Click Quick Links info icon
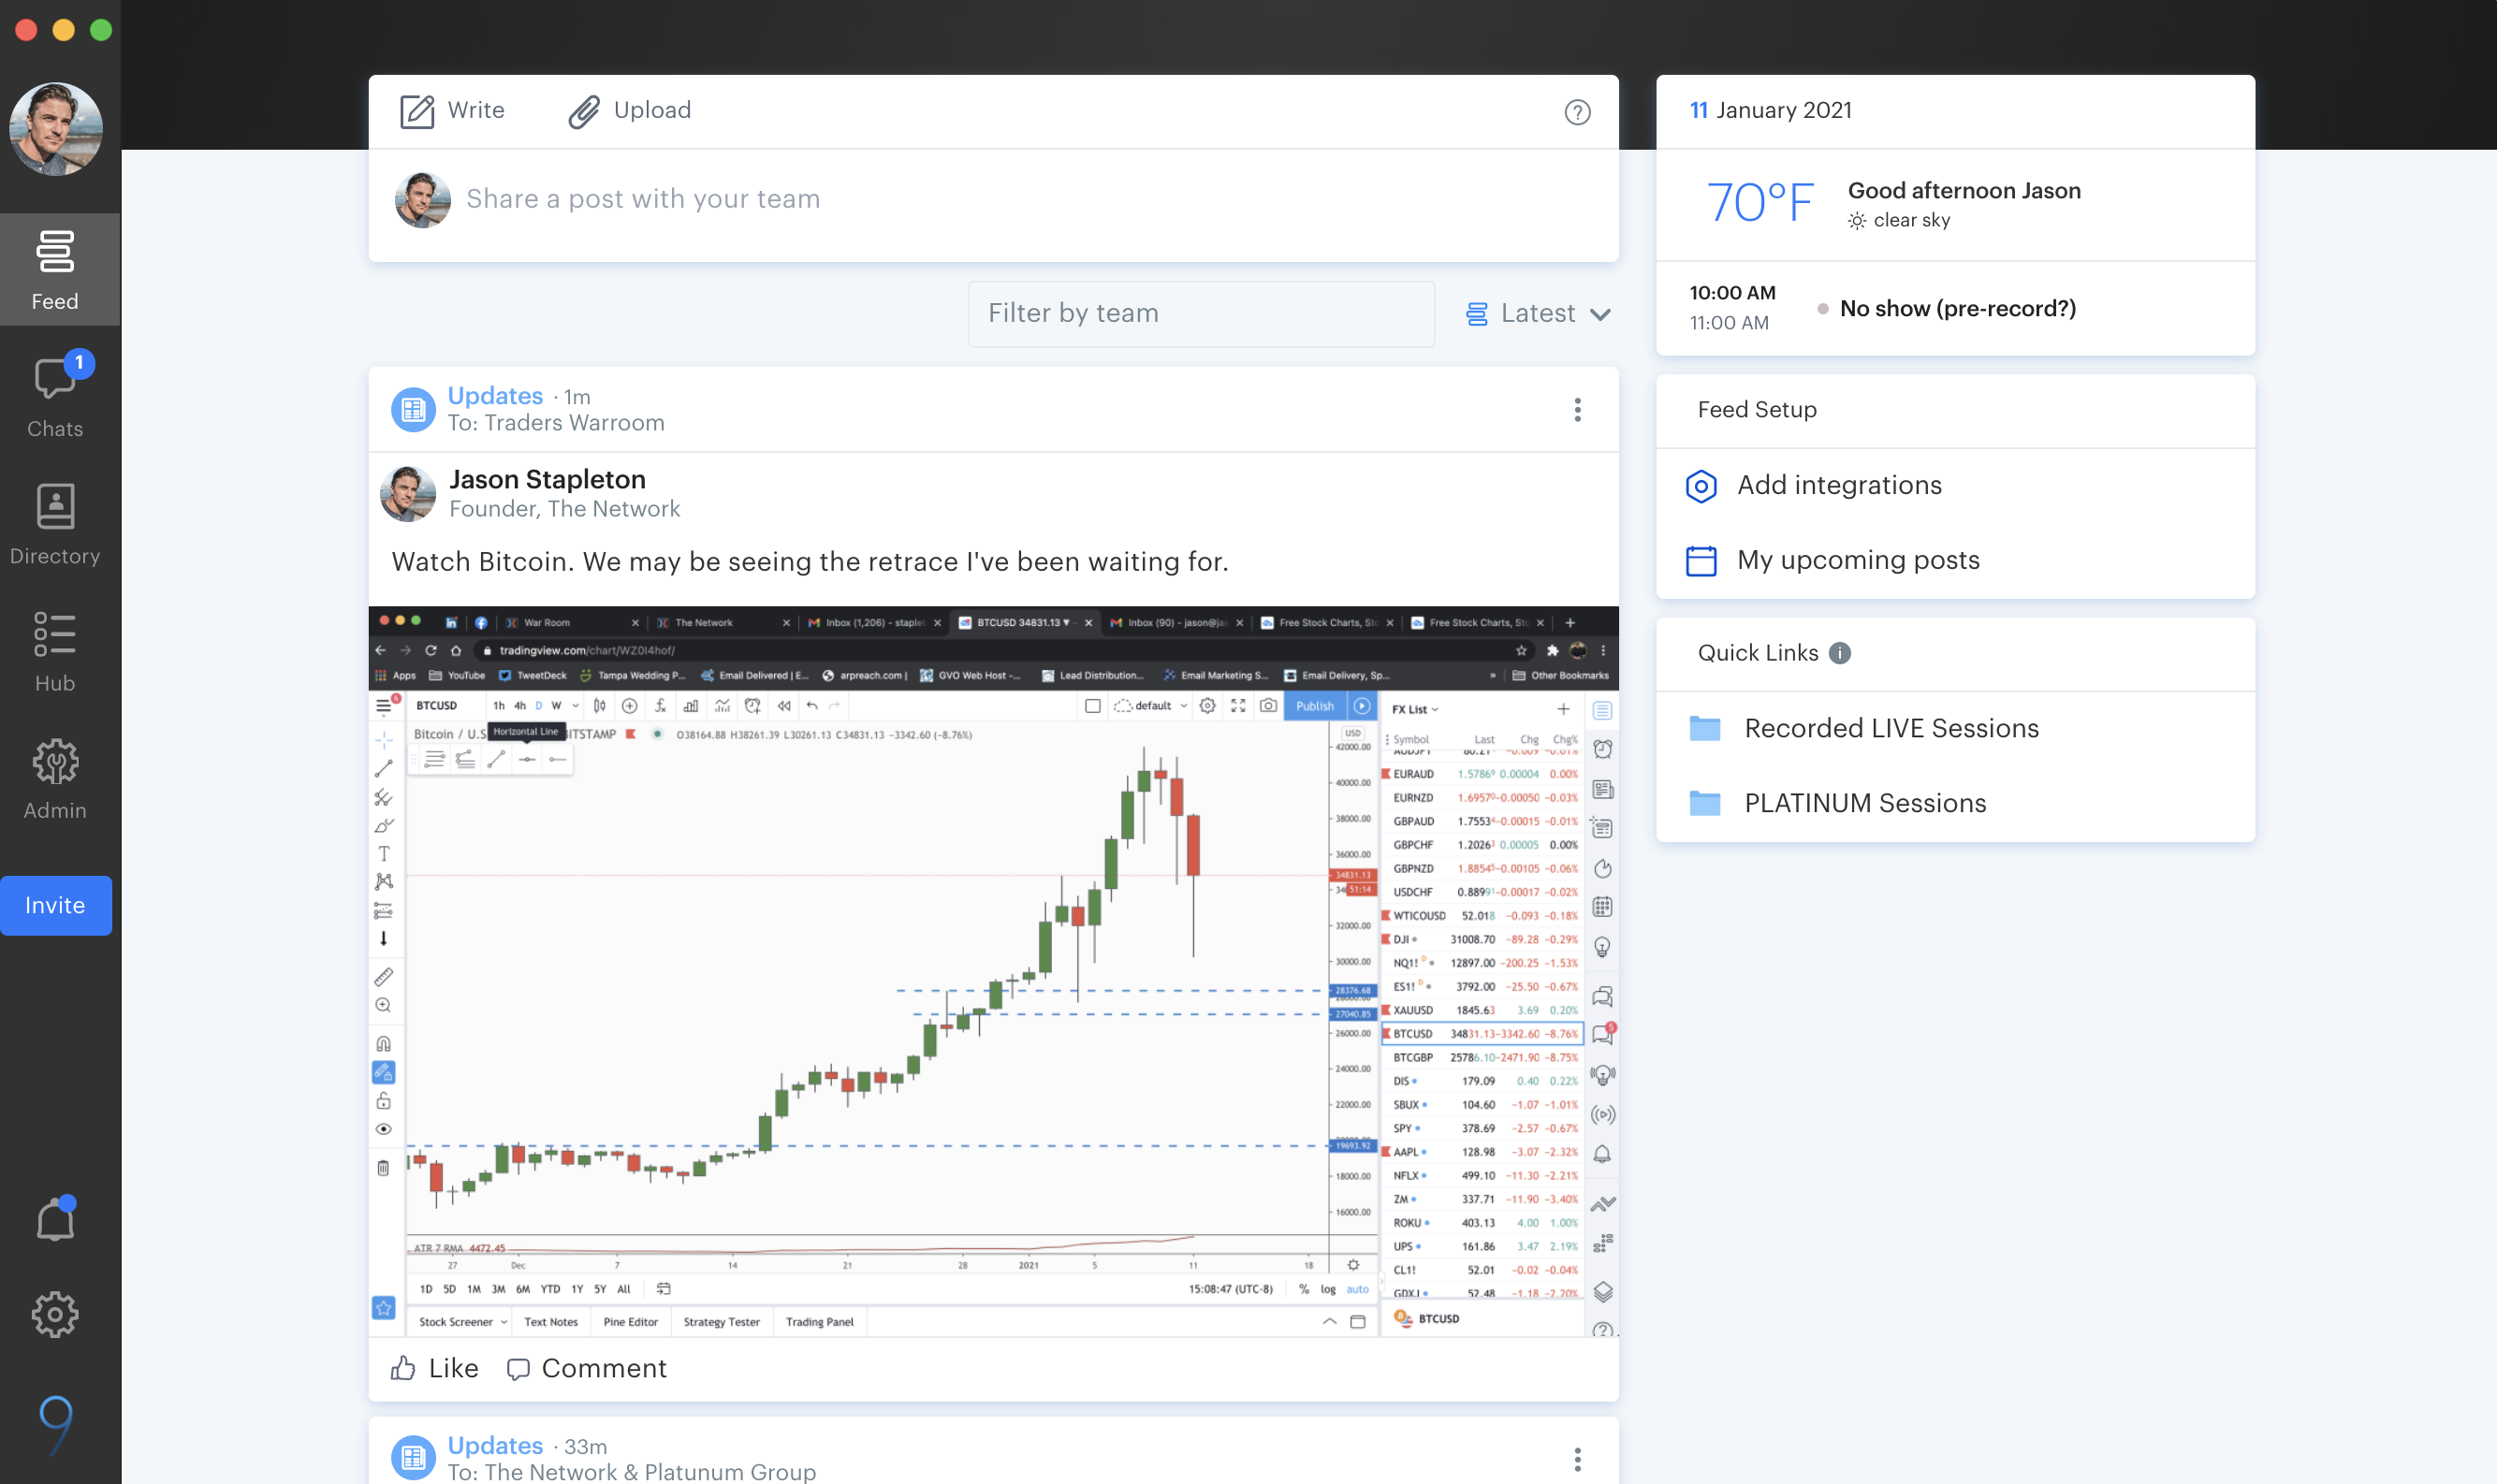This screenshot has height=1484, width=2497. [x=1839, y=653]
